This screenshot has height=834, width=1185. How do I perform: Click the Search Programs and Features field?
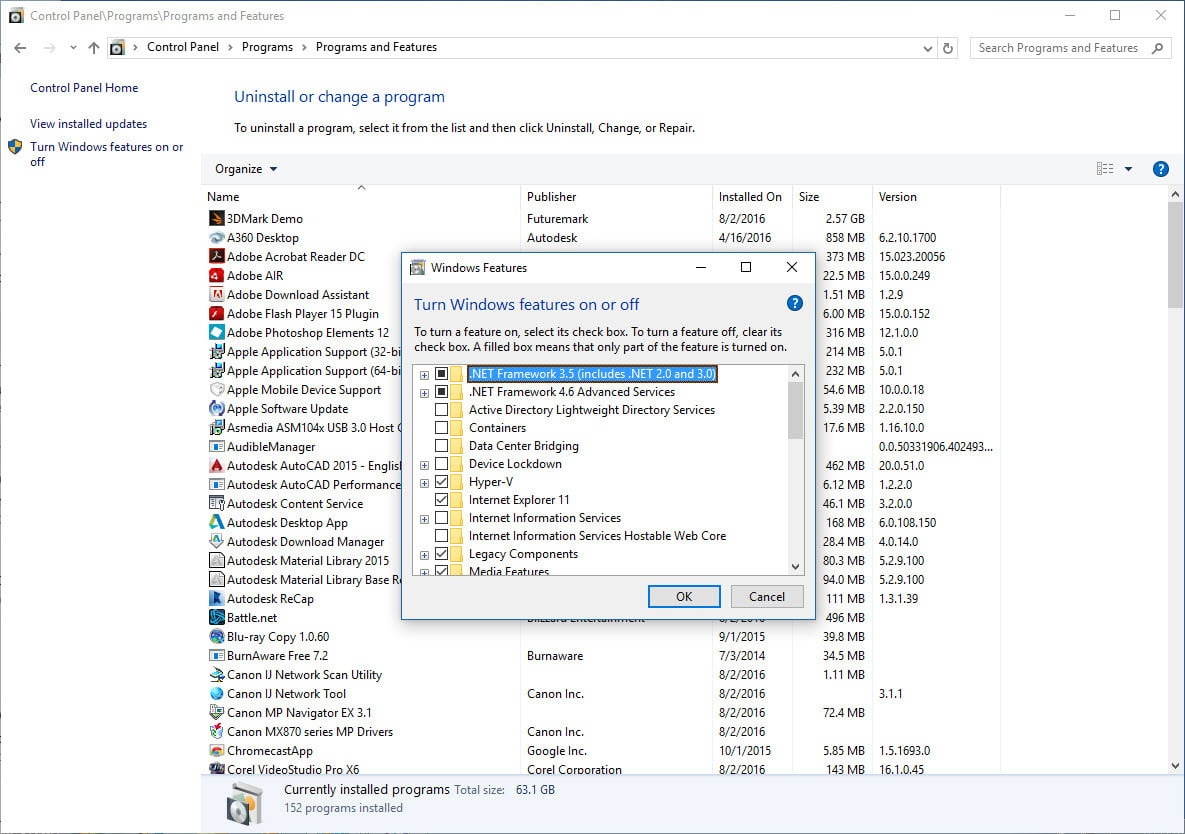tap(1058, 48)
